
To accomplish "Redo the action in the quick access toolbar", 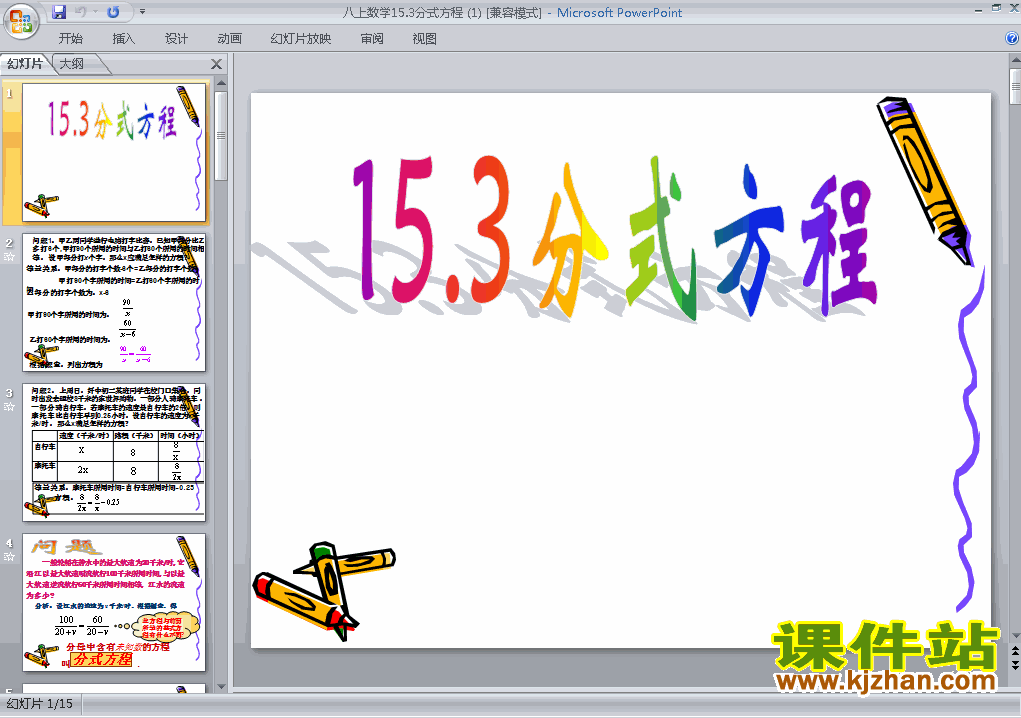I will coord(113,12).
